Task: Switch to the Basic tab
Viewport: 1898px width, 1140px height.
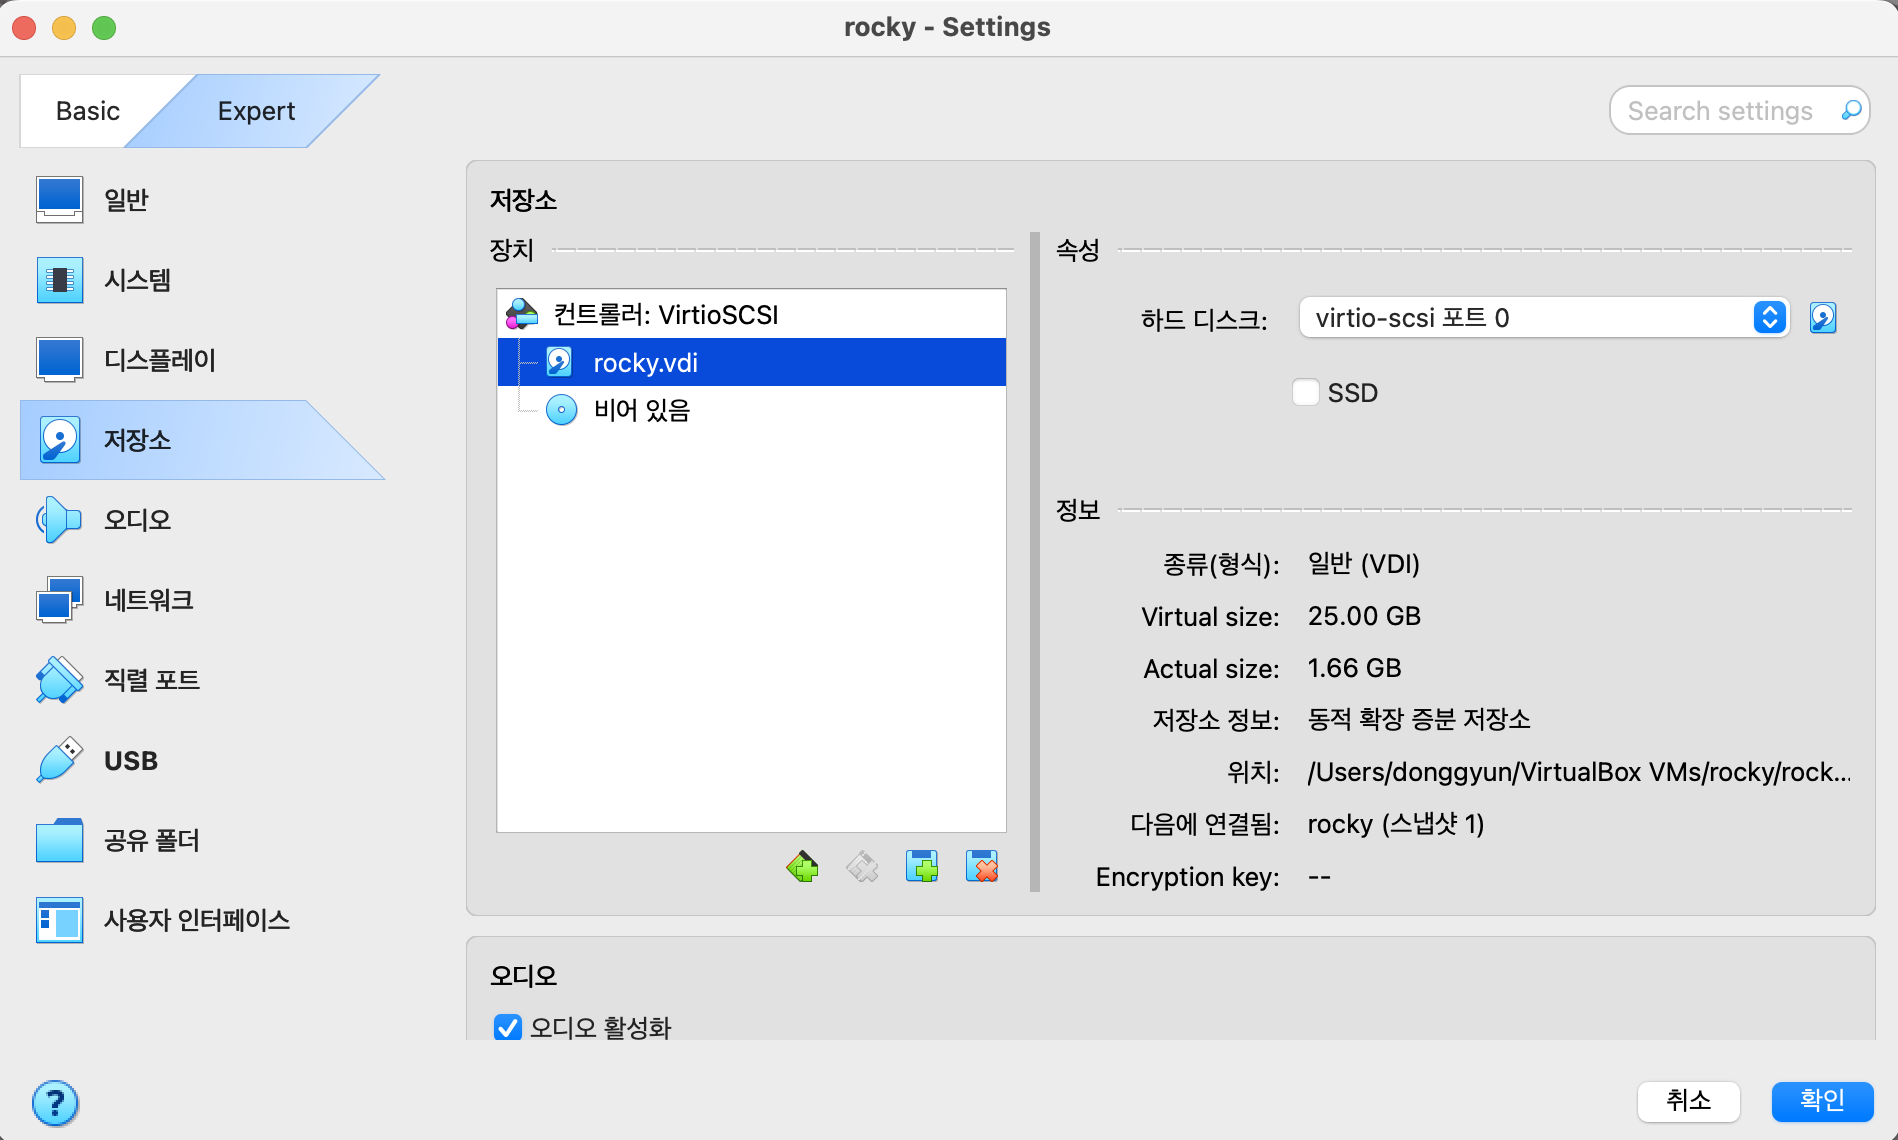Action: pyautogui.click(x=88, y=111)
